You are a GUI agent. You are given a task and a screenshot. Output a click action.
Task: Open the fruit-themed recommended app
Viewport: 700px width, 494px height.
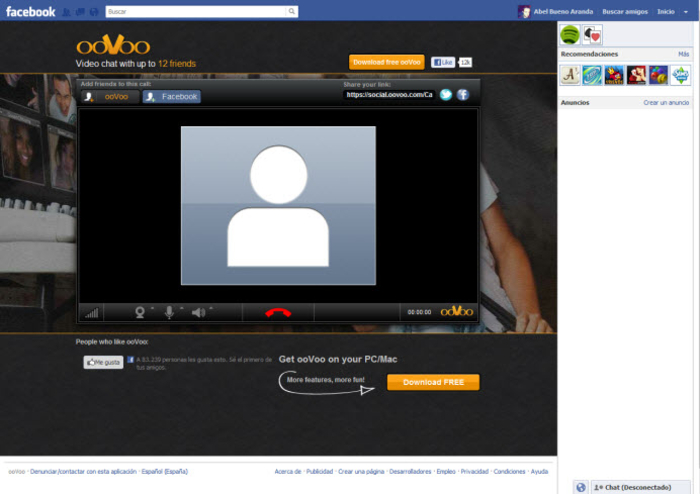tap(658, 75)
